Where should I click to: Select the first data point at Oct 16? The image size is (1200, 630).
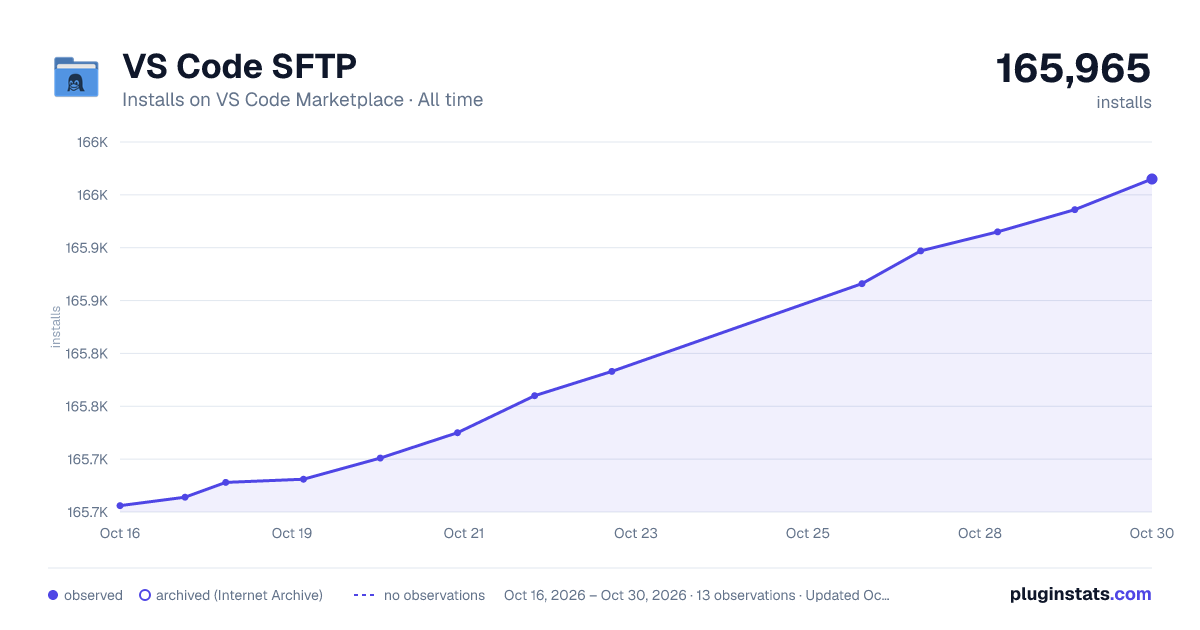pos(120,506)
